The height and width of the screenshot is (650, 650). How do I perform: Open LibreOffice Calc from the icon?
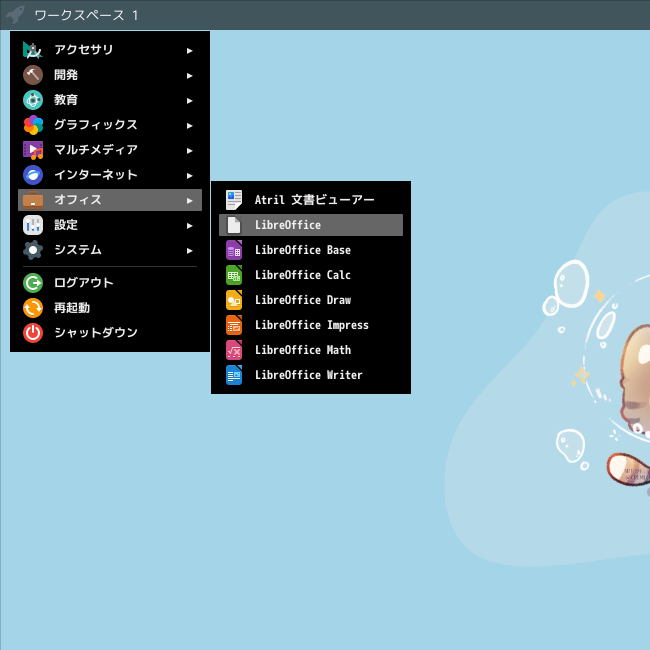tap(234, 275)
